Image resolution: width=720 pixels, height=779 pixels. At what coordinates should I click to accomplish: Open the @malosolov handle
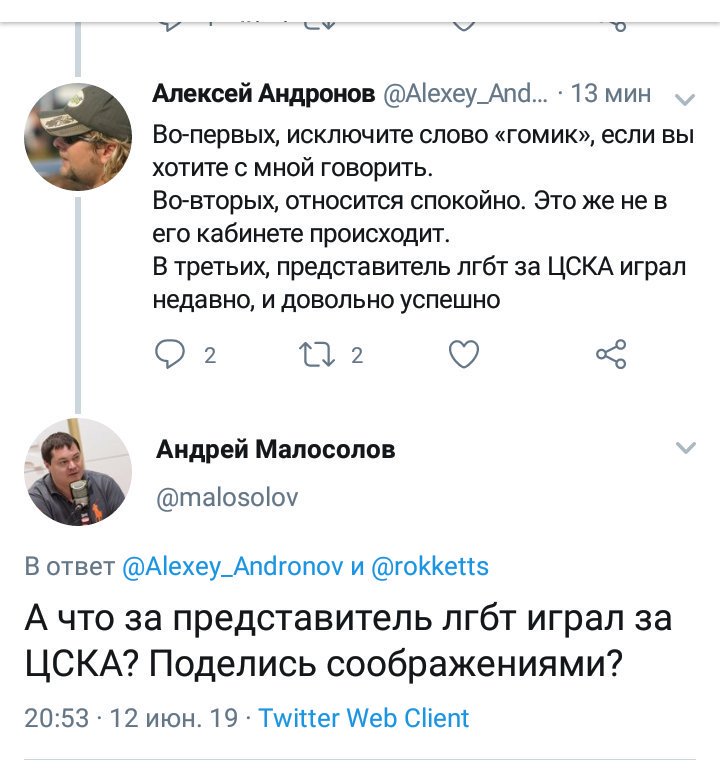point(227,495)
